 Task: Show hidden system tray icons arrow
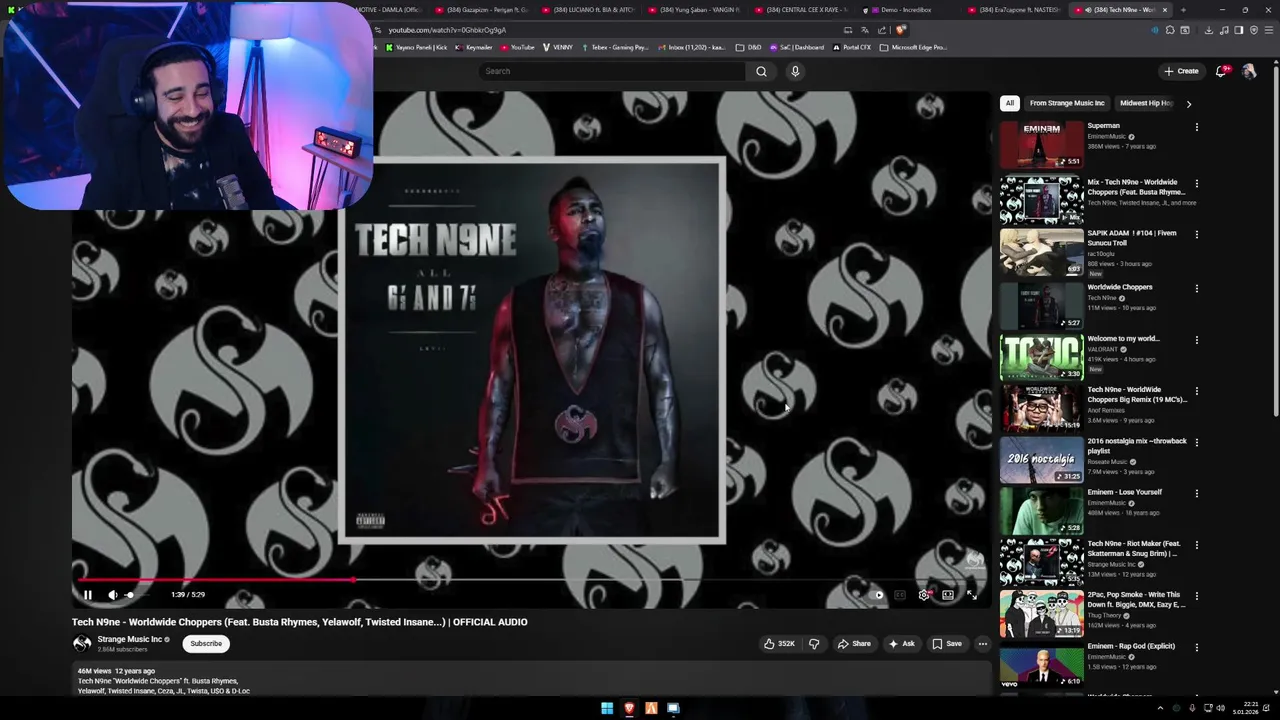click(x=1160, y=708)
